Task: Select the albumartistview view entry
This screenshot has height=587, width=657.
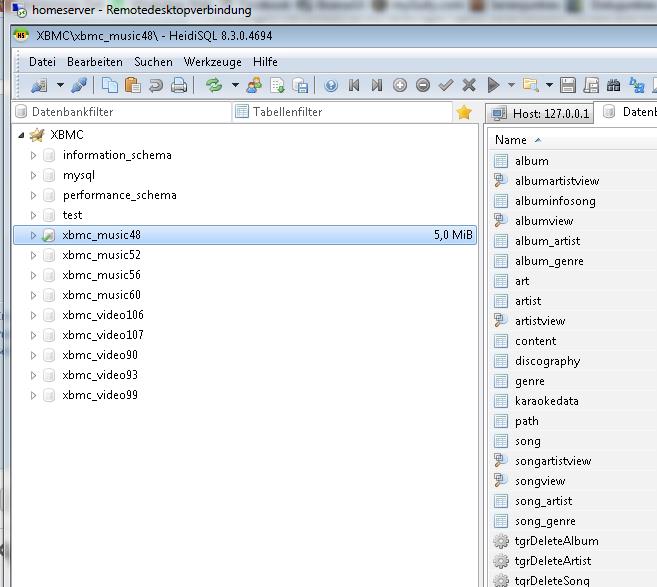Action: click(557, 181)
